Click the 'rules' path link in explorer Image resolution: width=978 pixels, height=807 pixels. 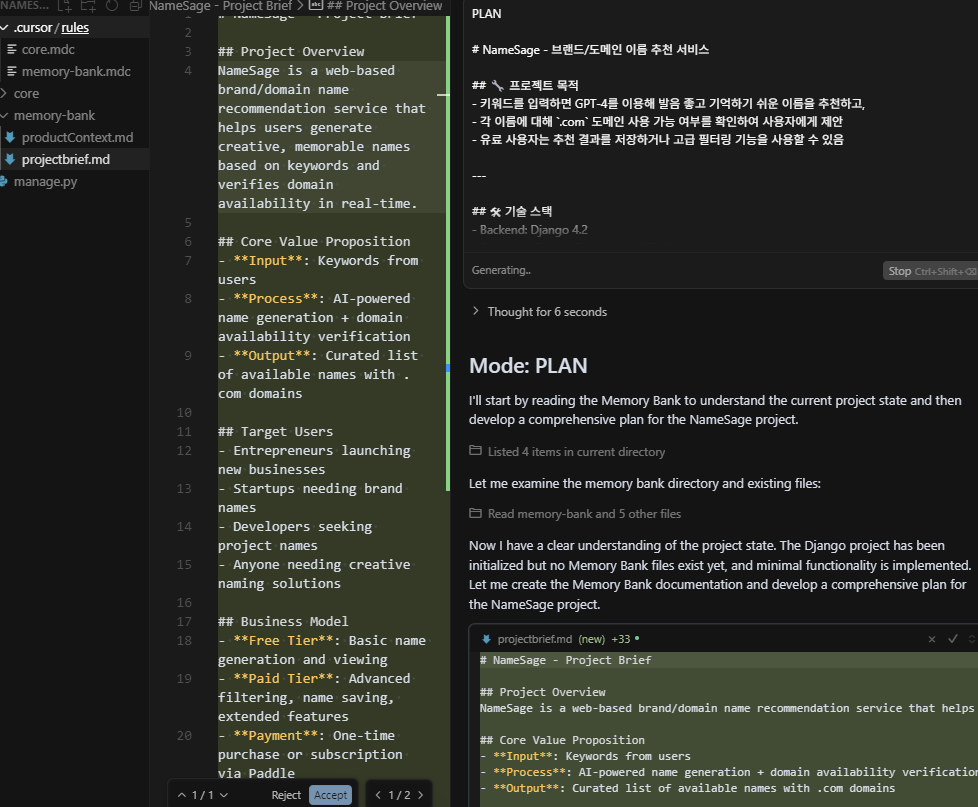[75, 27]
